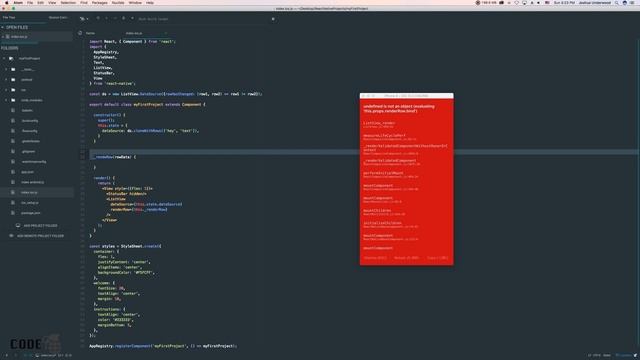Open the .buckconfig file
The width and height of the screenshot is (640, 360).
(x=30, y=121)
